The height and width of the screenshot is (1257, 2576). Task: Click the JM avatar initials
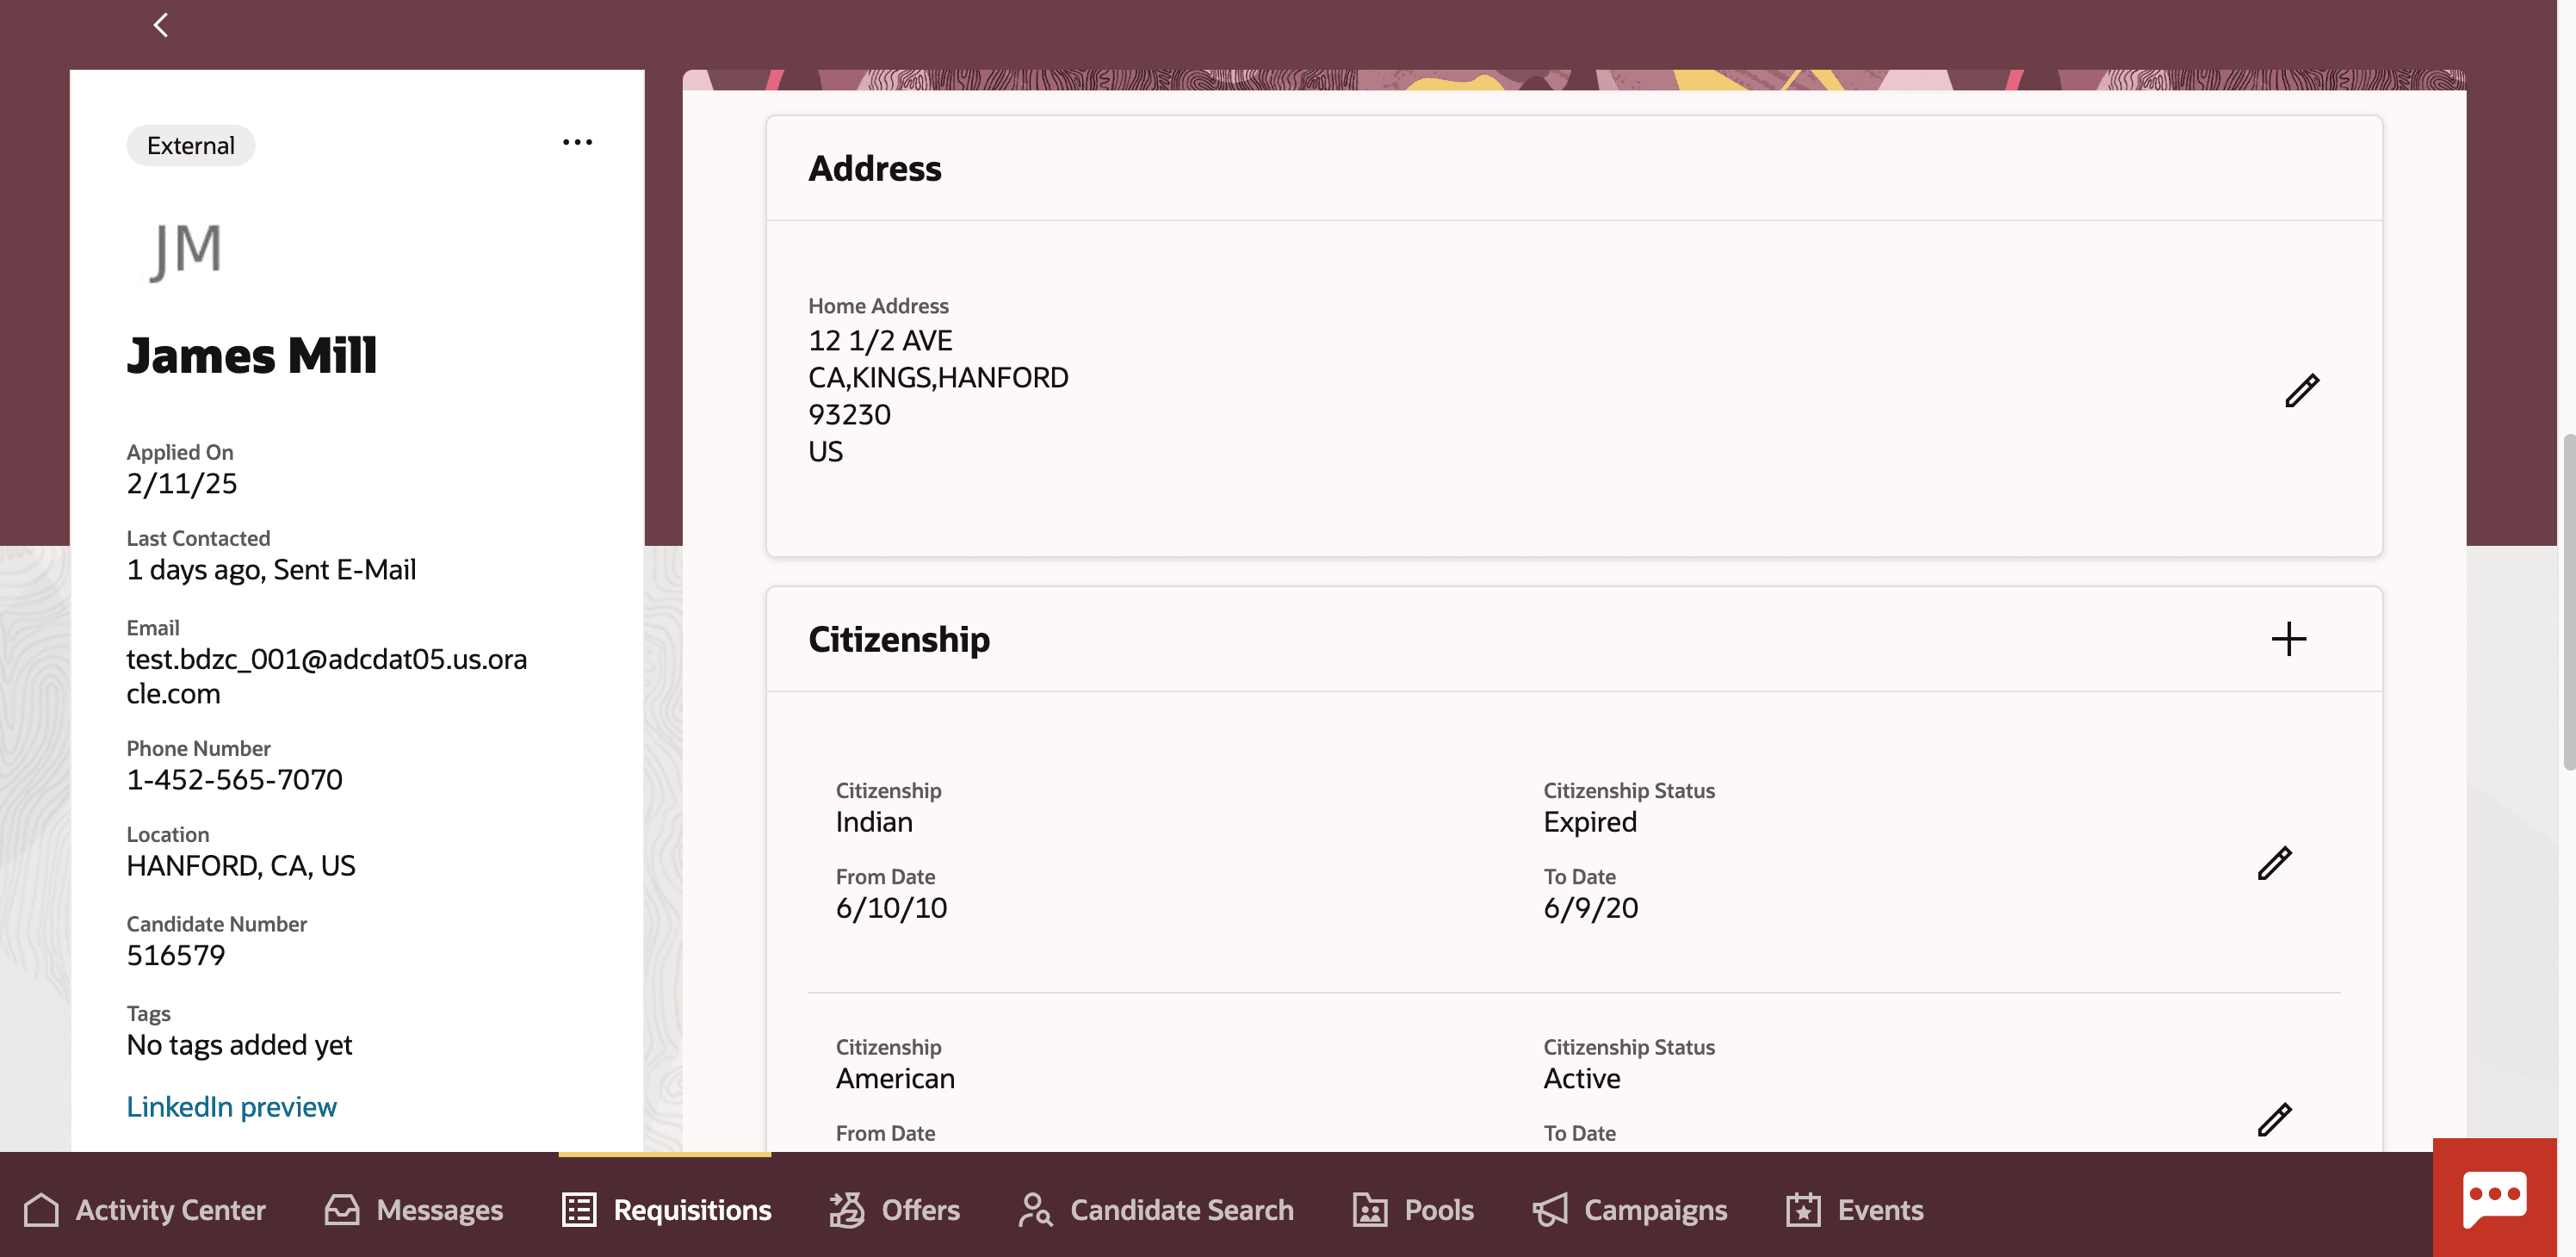[186, 249]
